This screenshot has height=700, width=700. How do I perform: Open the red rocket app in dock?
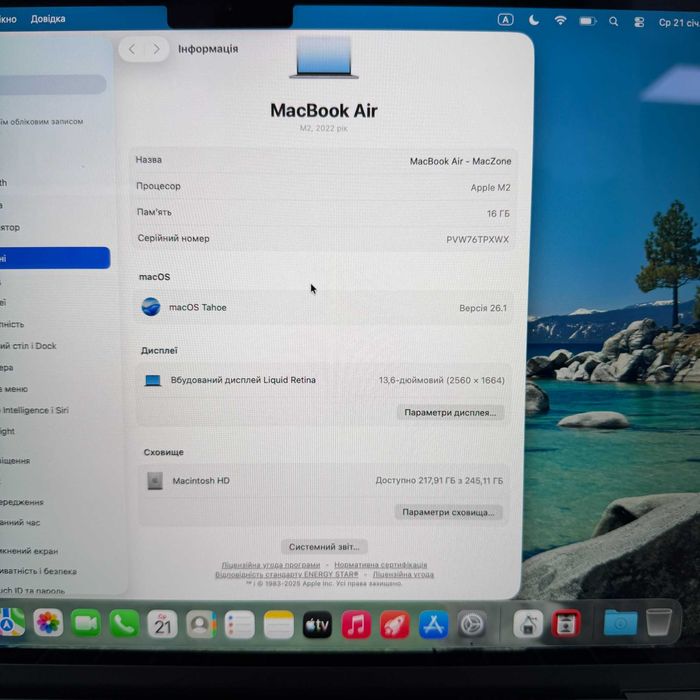point(395,625)
